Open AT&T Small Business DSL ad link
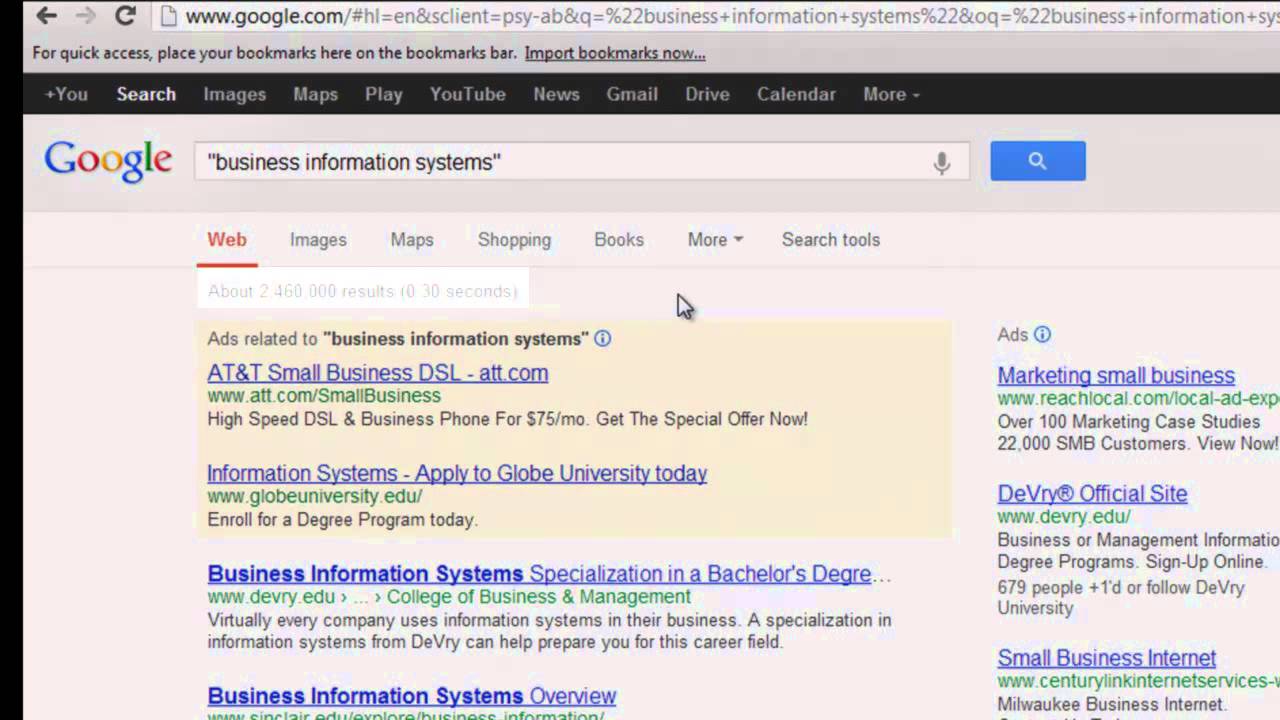Screen dimensions: 1280x720 coord(378,373)
